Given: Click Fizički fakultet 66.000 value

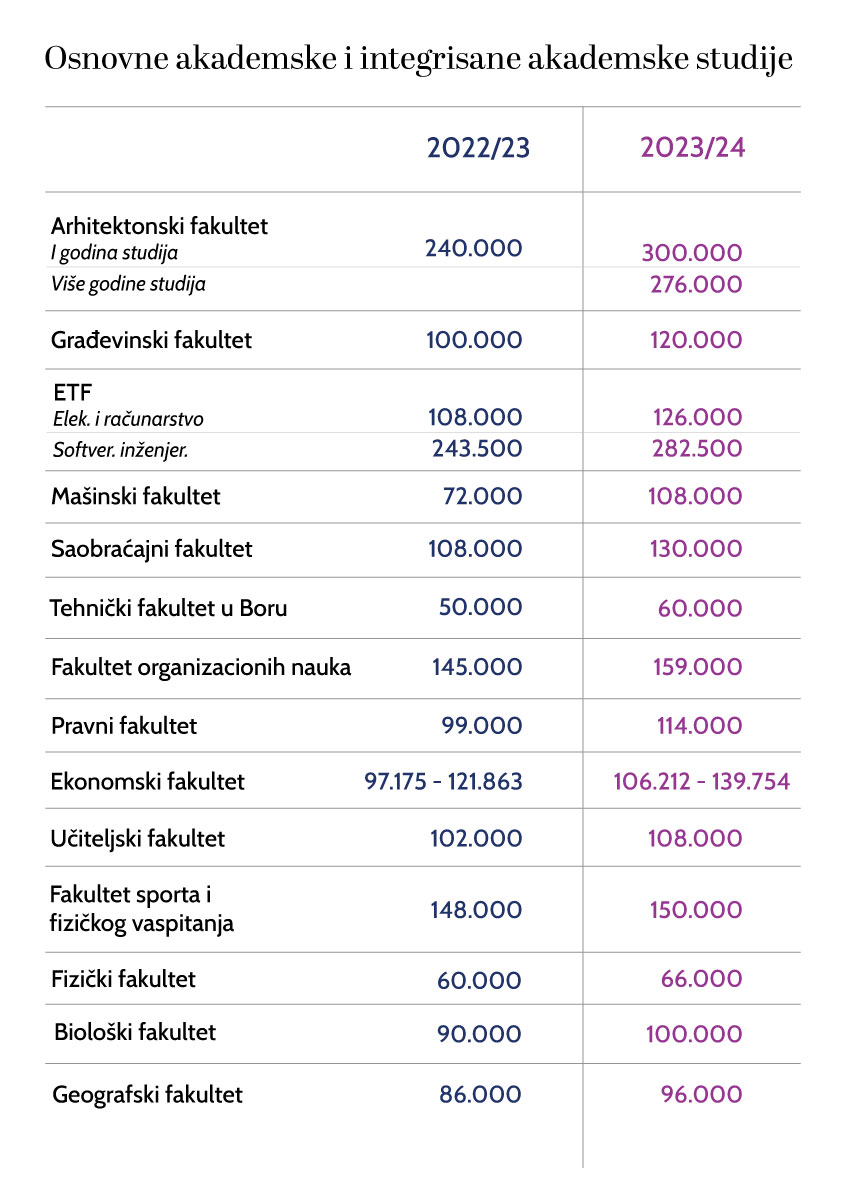Looking at the screenshot, I should (x=701, y=980).
